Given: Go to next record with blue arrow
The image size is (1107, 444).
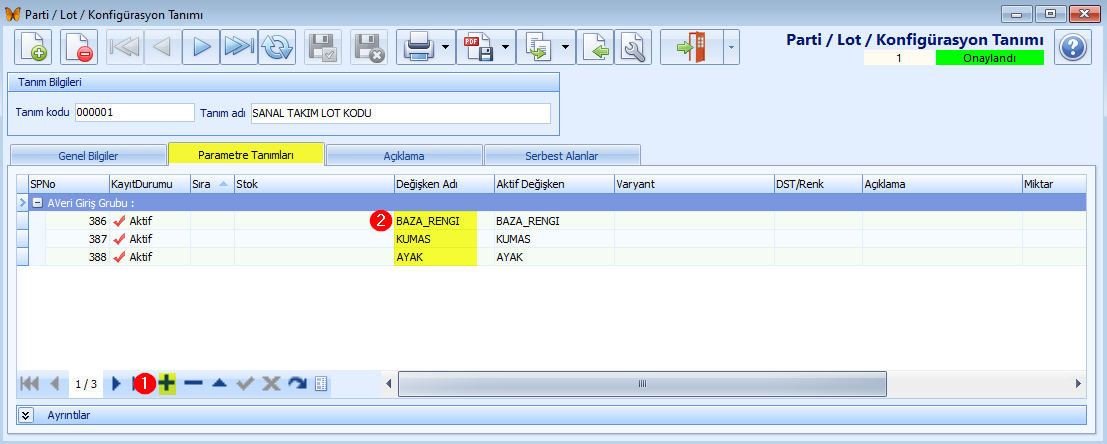Looking at the screenshot, I should 201,47.
